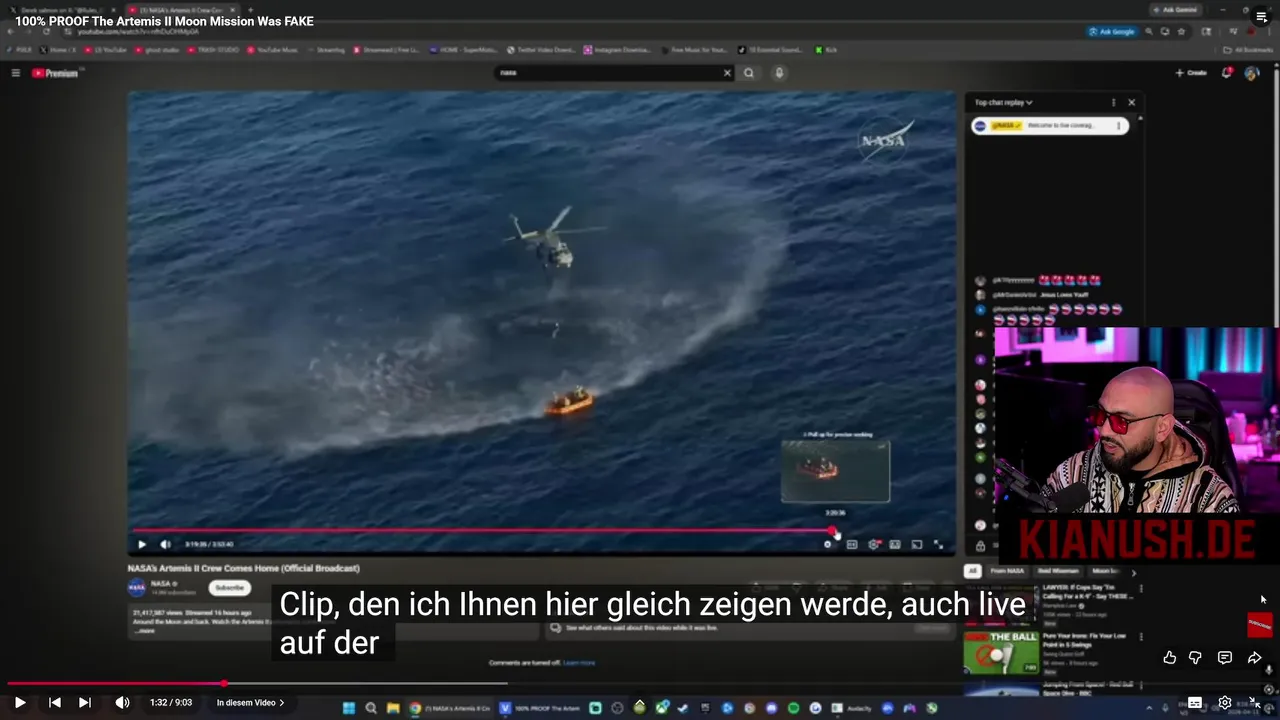Cast the inner video to a device
The height and width of the screenshot is (720, 1280).
(917, 544)
